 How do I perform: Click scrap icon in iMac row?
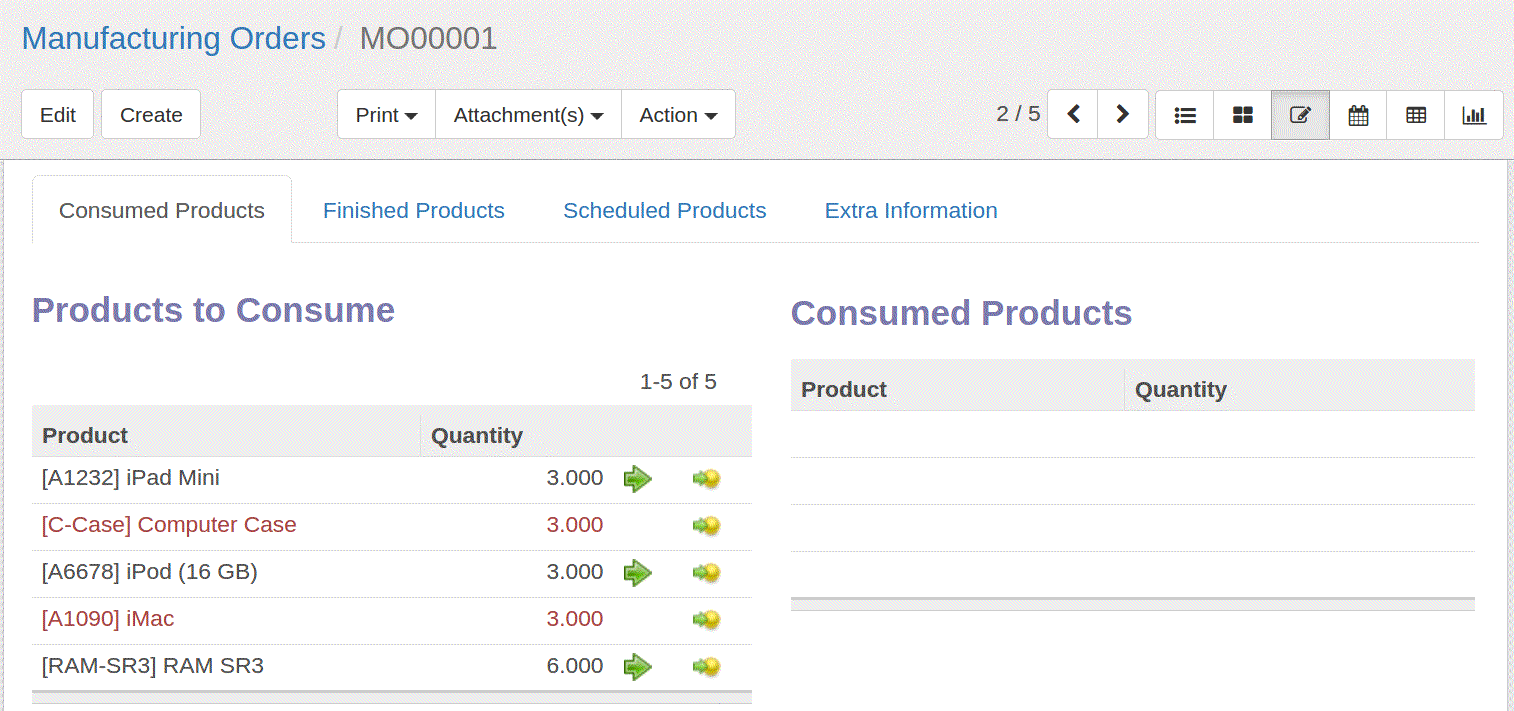[x=706, y=620]
